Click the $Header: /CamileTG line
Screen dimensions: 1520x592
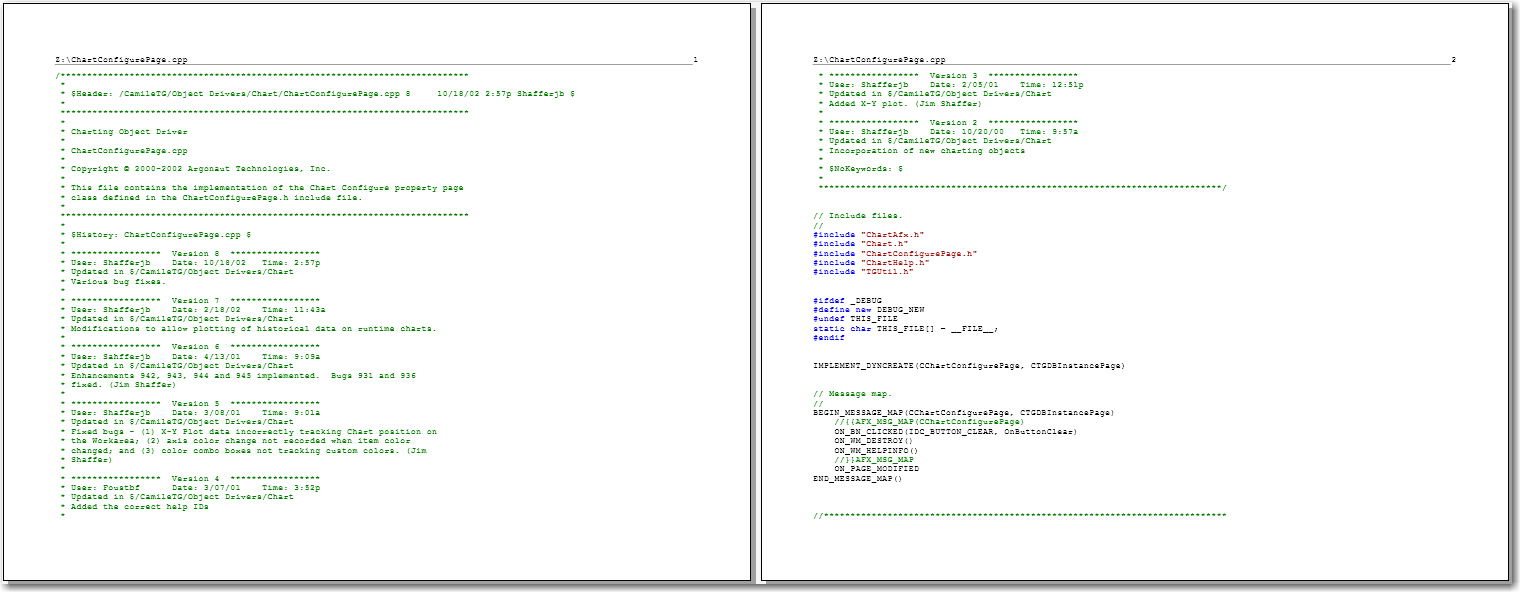click(x=317, y=93)
